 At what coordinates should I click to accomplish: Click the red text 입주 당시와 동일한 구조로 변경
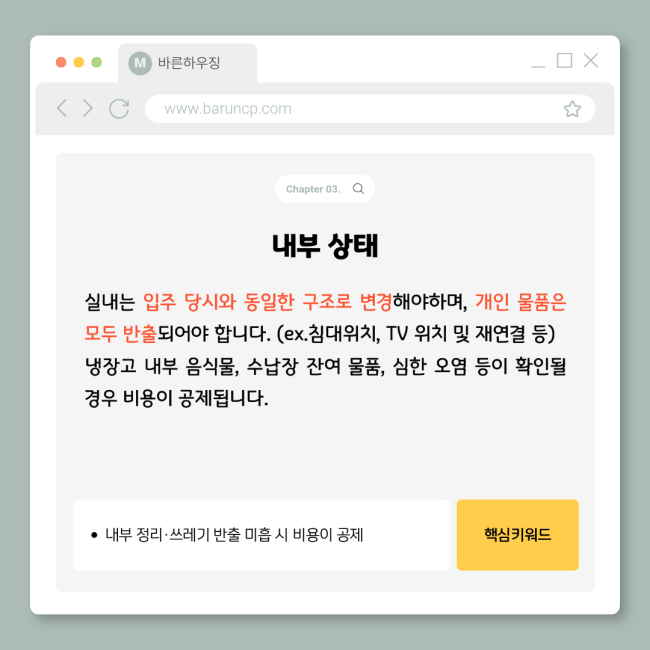[x=267, y=302]
